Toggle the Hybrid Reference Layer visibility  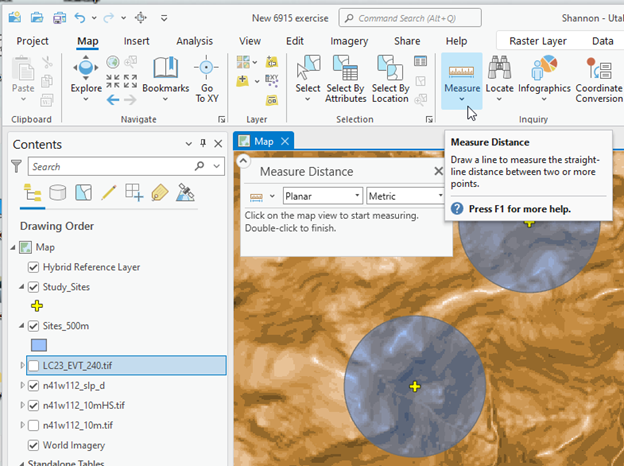pyautogui.click(x=35, y=267)
